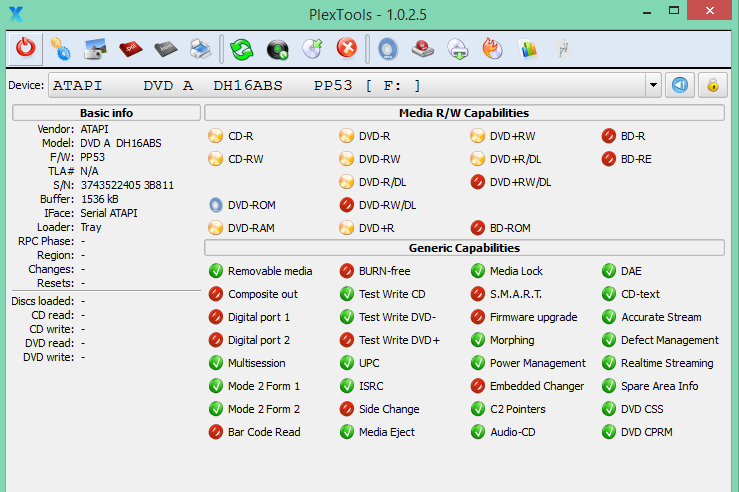Viewport: 739px width, 492px height.
Task: Click the S.M.A.R.T. red status icon
Action: 477,294
